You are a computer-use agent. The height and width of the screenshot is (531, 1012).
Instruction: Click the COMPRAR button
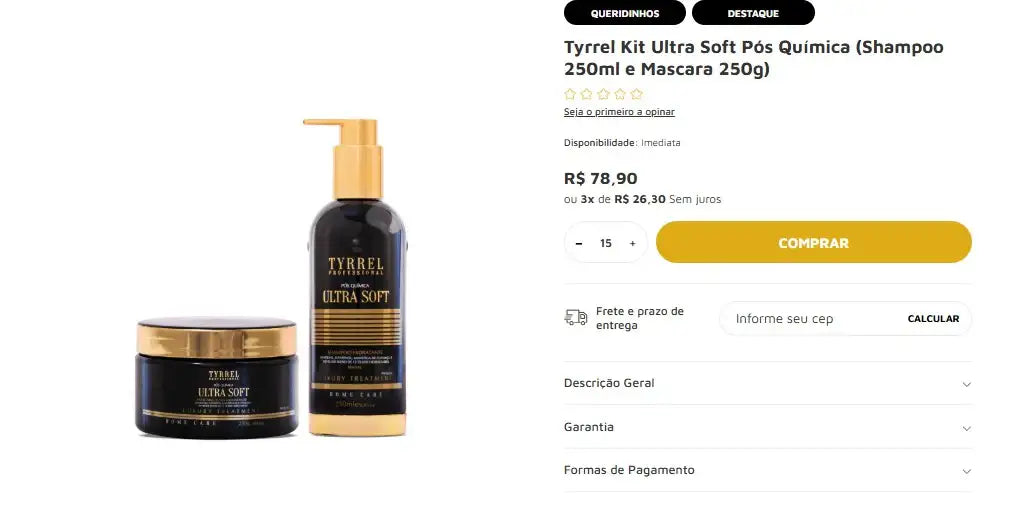[x=814, y=243]
